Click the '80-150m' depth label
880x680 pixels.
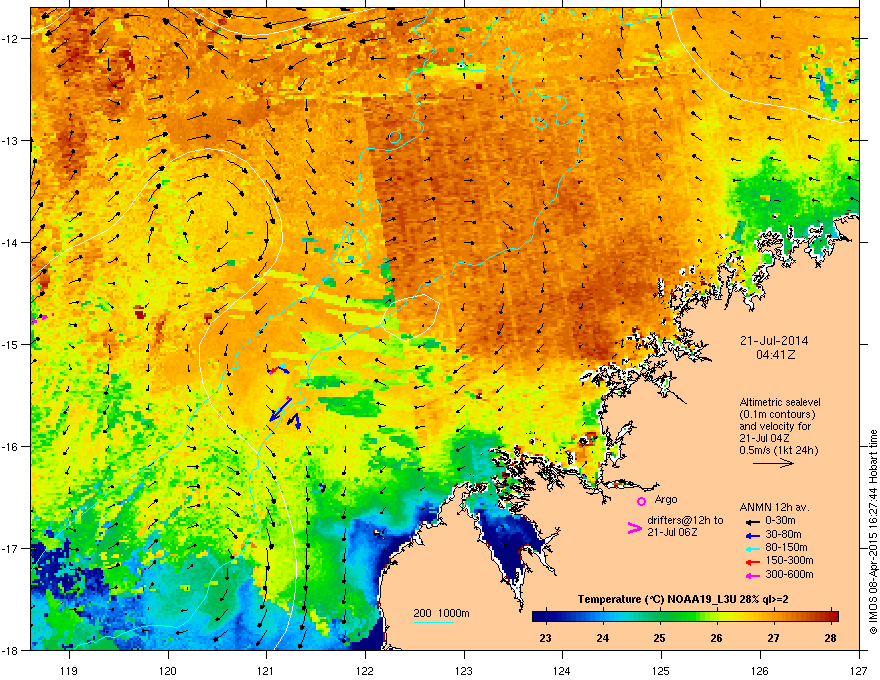tap(786, 548)
